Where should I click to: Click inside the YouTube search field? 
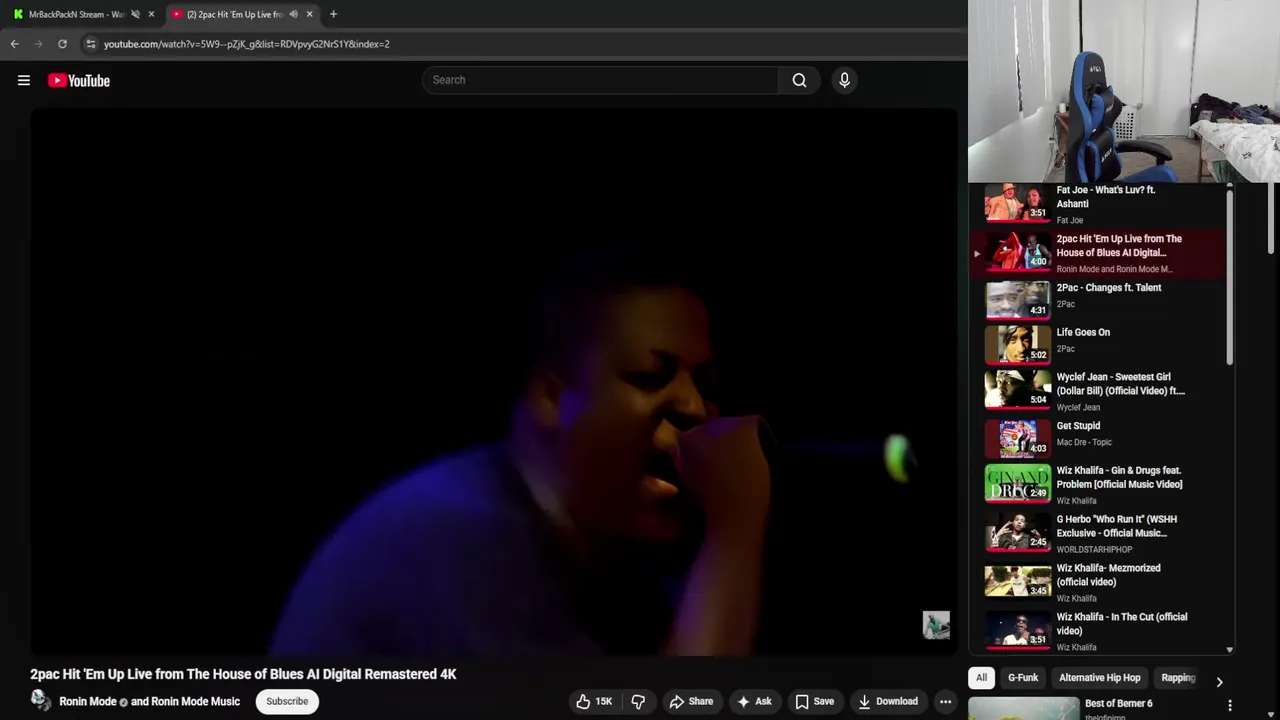[600, 80]
